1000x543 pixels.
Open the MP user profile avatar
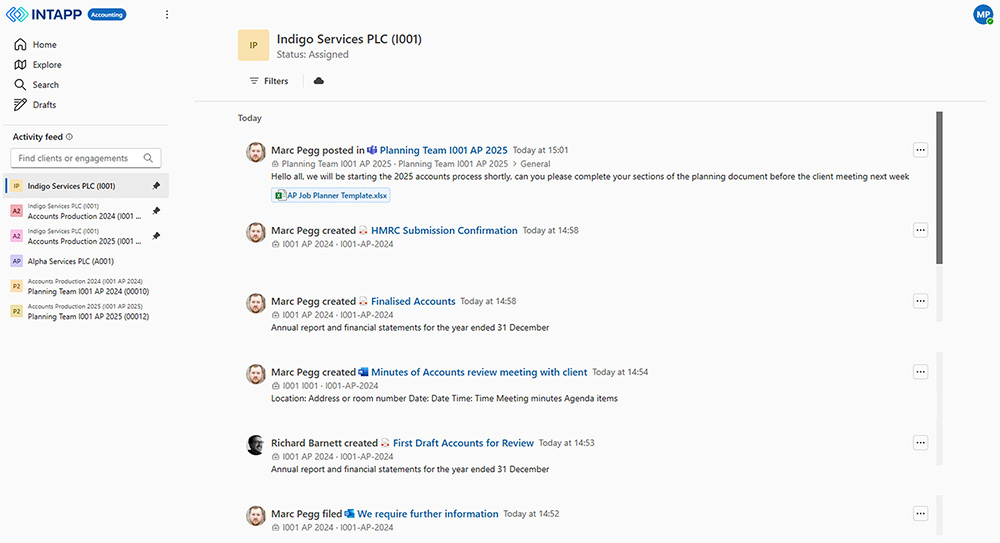coord(982,14)
